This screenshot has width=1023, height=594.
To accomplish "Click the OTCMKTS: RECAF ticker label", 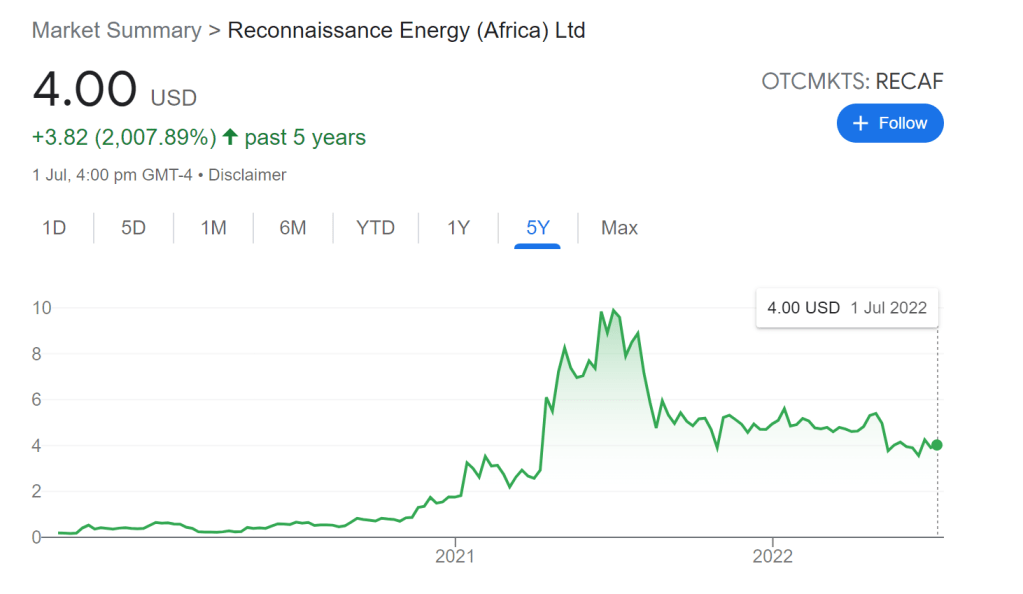I will [x=852, y=82].
